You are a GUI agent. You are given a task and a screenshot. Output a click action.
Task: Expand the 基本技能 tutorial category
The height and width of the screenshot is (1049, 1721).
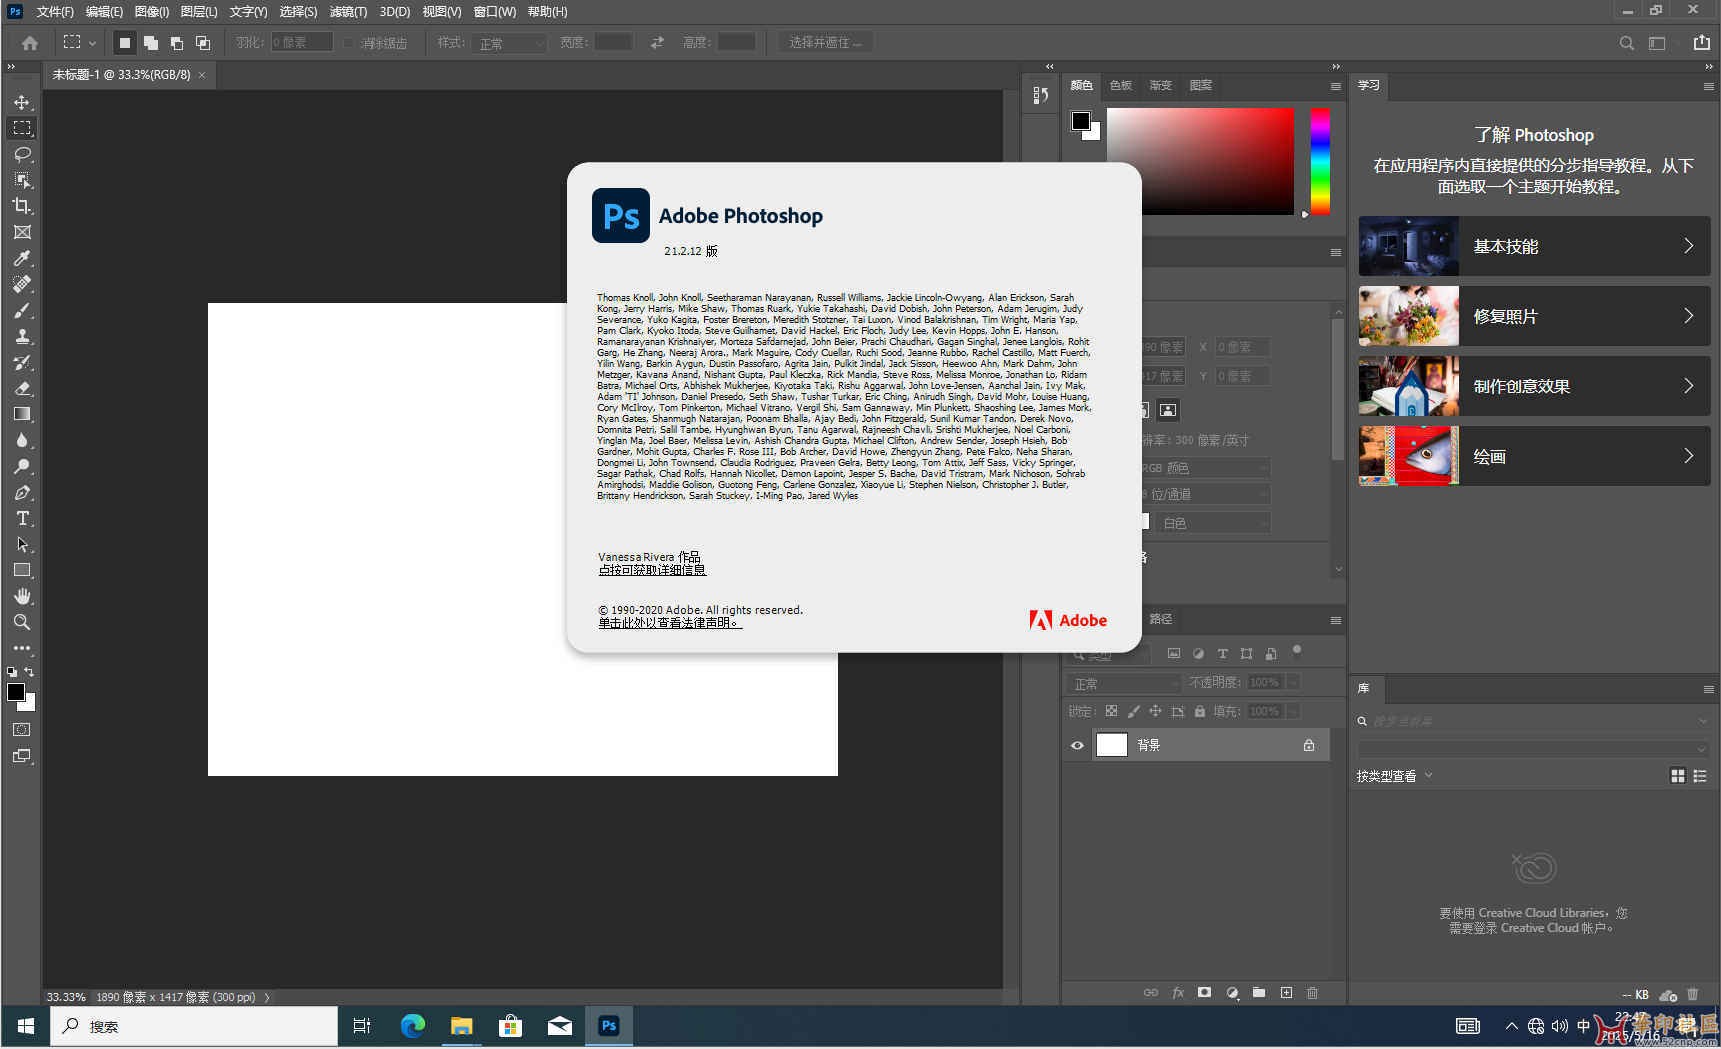1534,246
